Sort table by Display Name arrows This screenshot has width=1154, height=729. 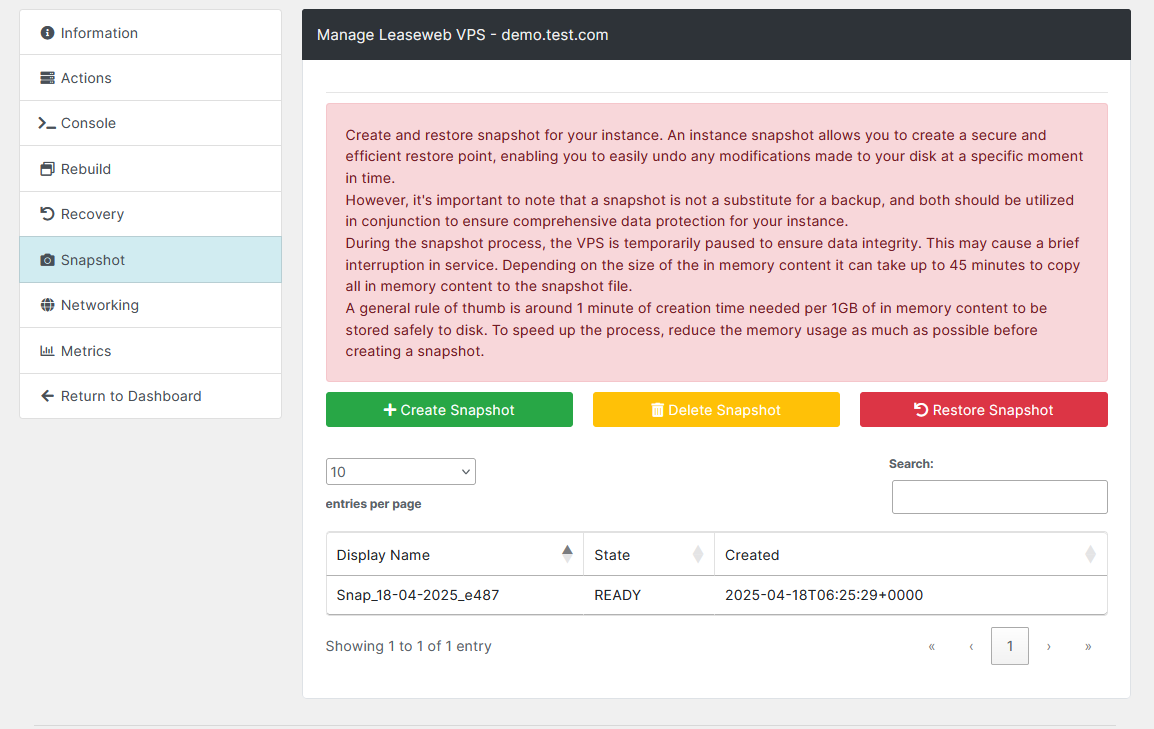point(567,554)
